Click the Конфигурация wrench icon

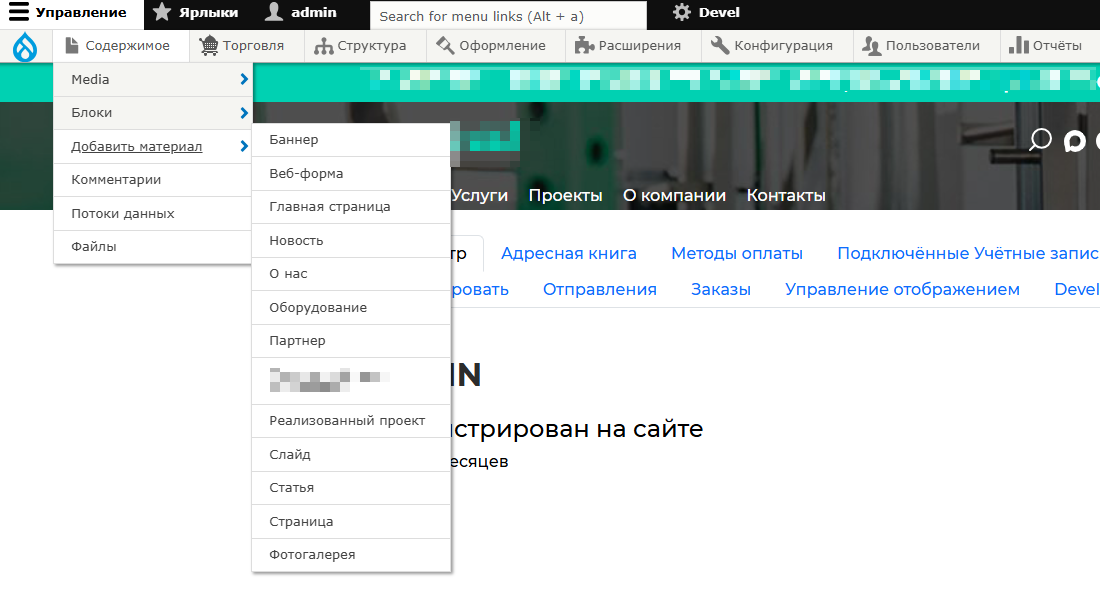coord(720,46)
